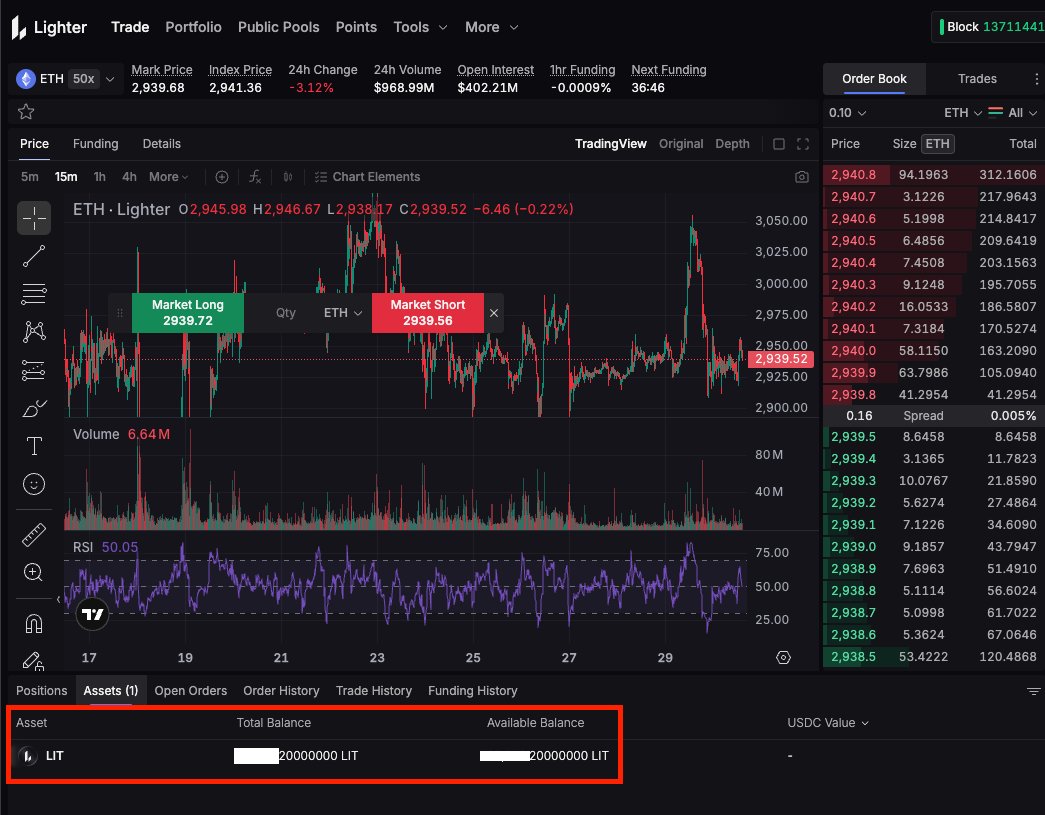The image size is (1045, 815).
Task: Go to Public Pools
Action: (279, 27)
